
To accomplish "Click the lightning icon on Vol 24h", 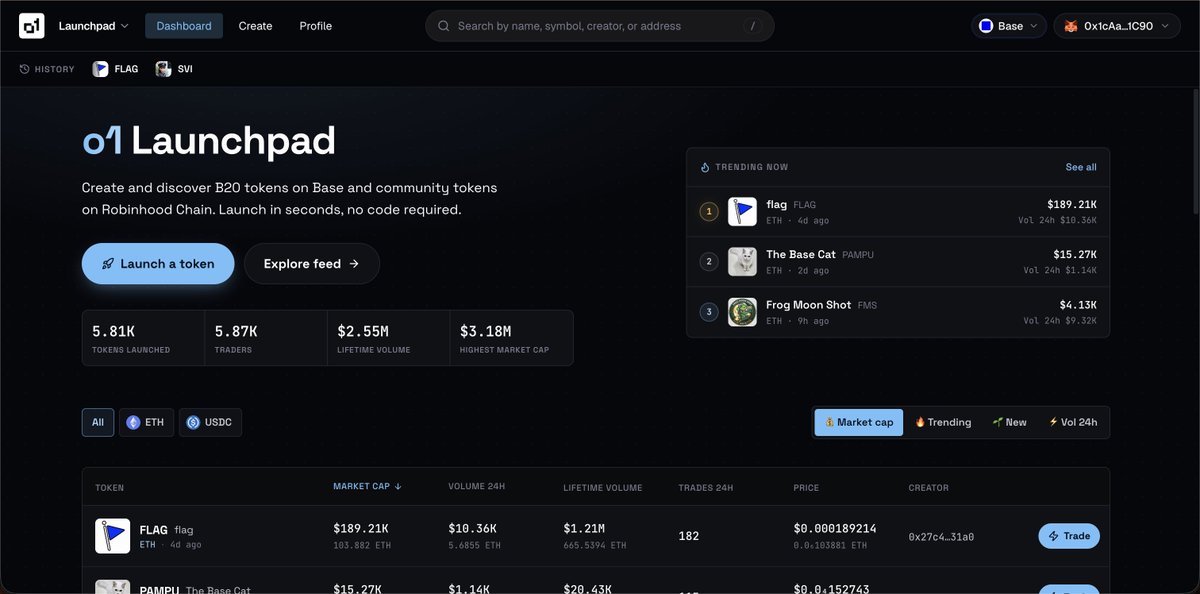I will coord(1053,422).
